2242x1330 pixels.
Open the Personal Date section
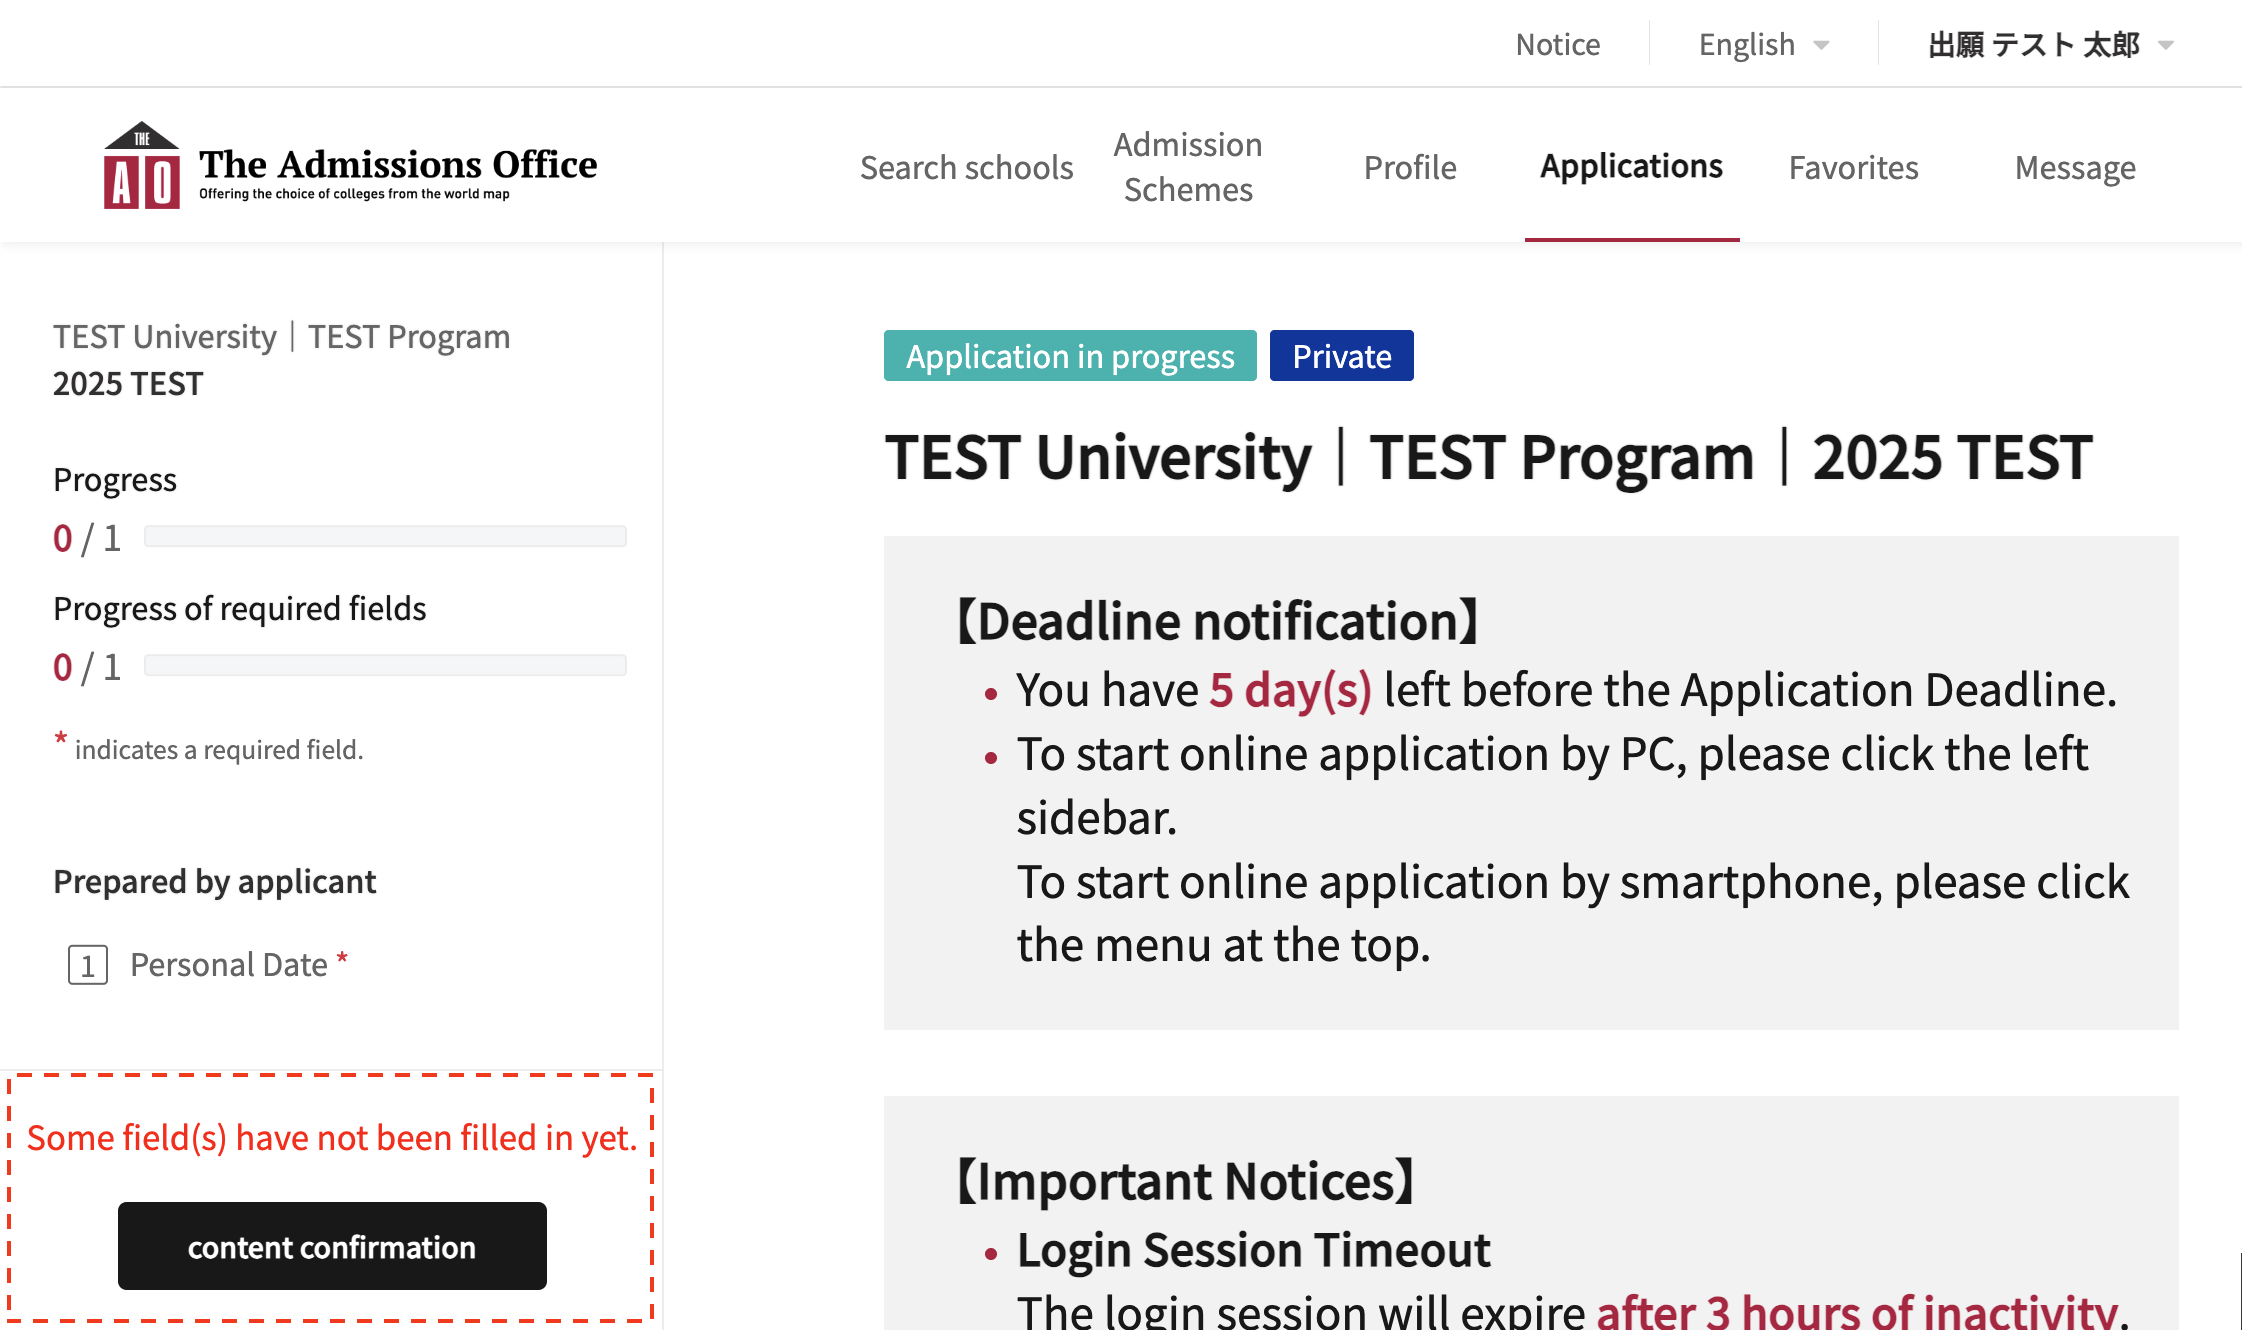(x=229, y=965)
